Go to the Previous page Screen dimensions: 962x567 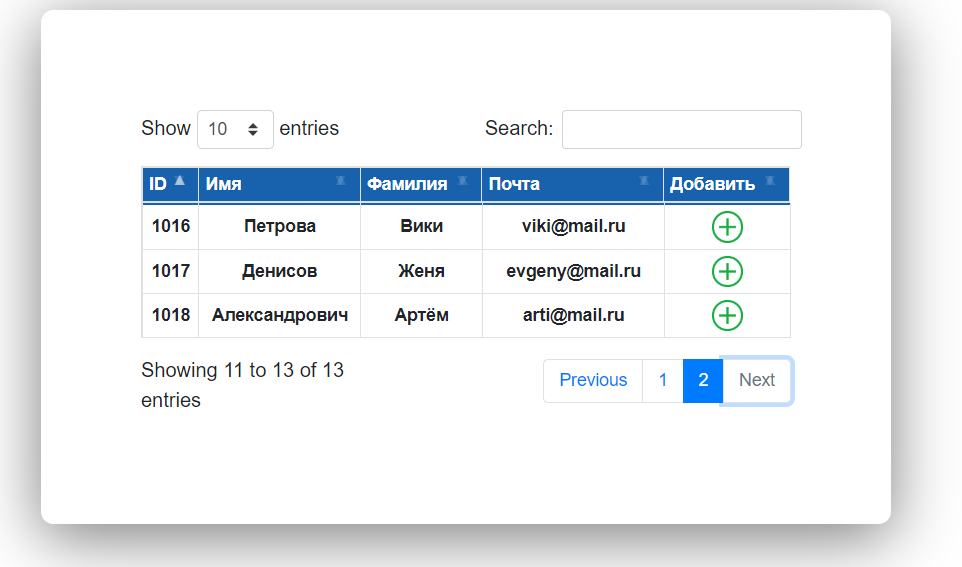click(x=593, y=380)
